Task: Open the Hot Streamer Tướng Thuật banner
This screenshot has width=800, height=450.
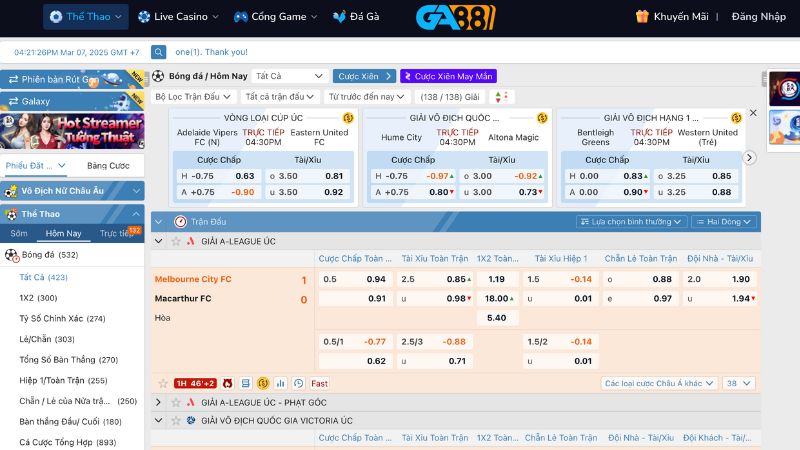Action: [72, 129]
